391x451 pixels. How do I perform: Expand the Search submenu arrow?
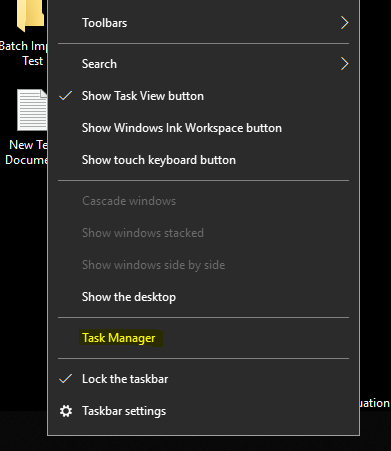coord(345,64)
